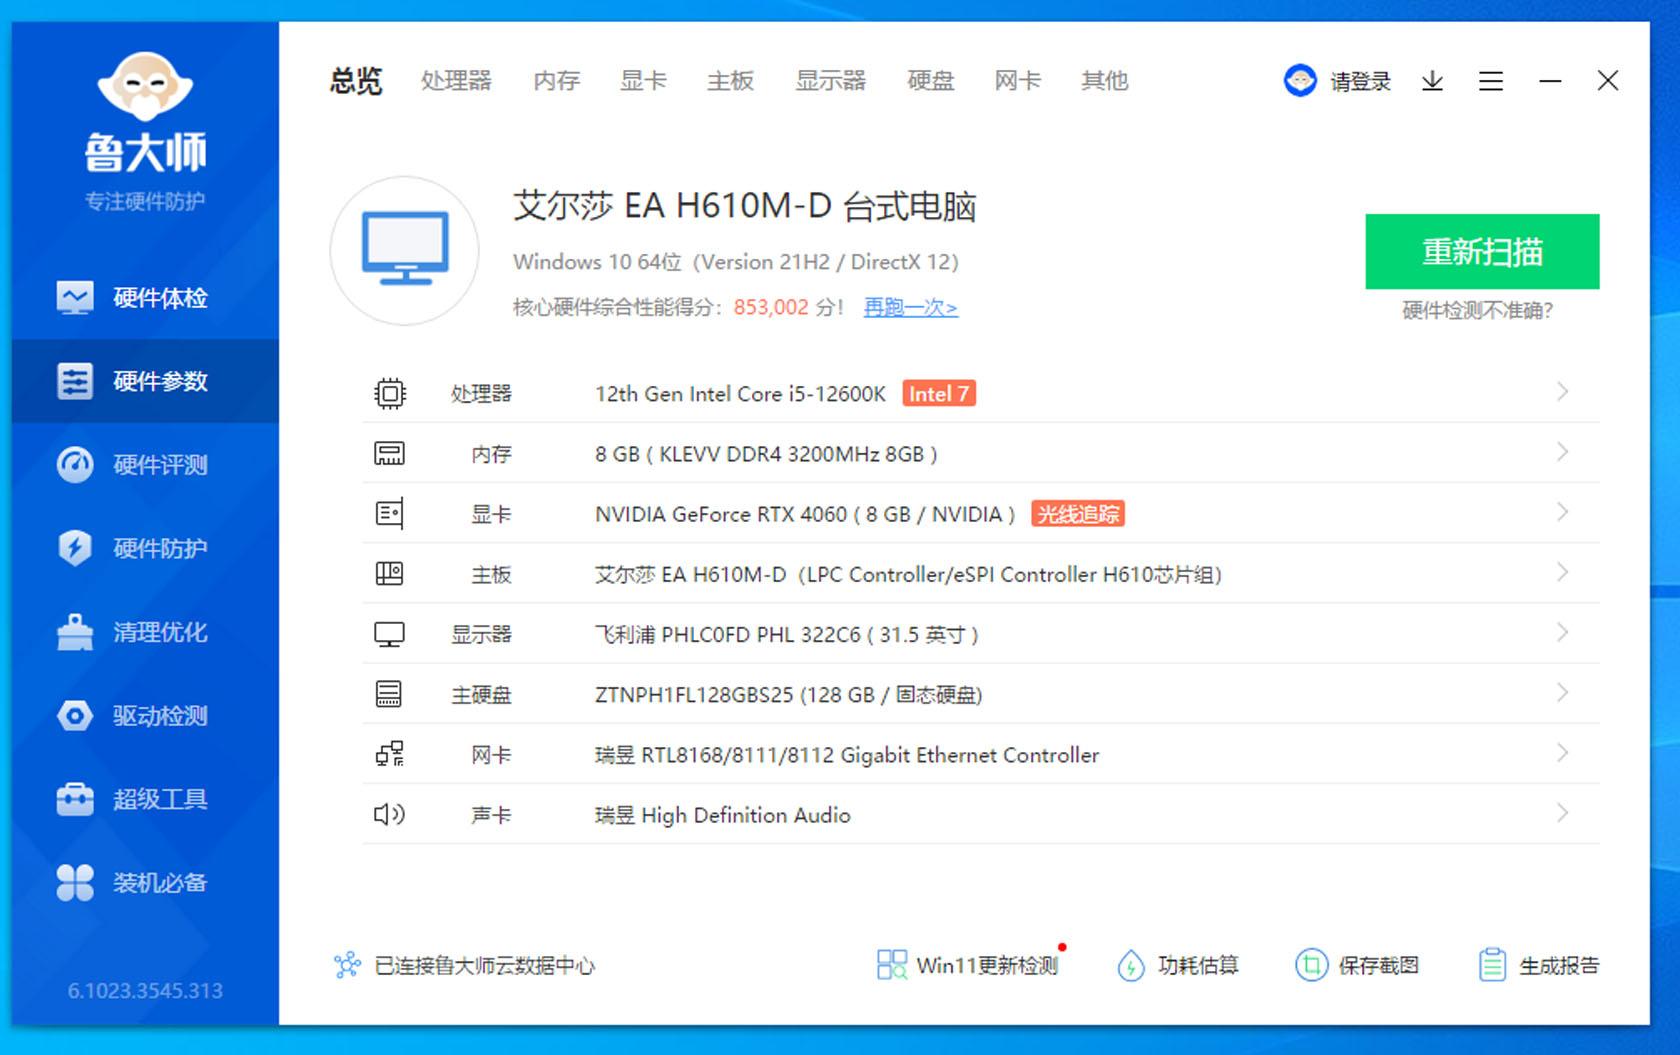Click the login avatar icon

click(x=1300, y=80)
